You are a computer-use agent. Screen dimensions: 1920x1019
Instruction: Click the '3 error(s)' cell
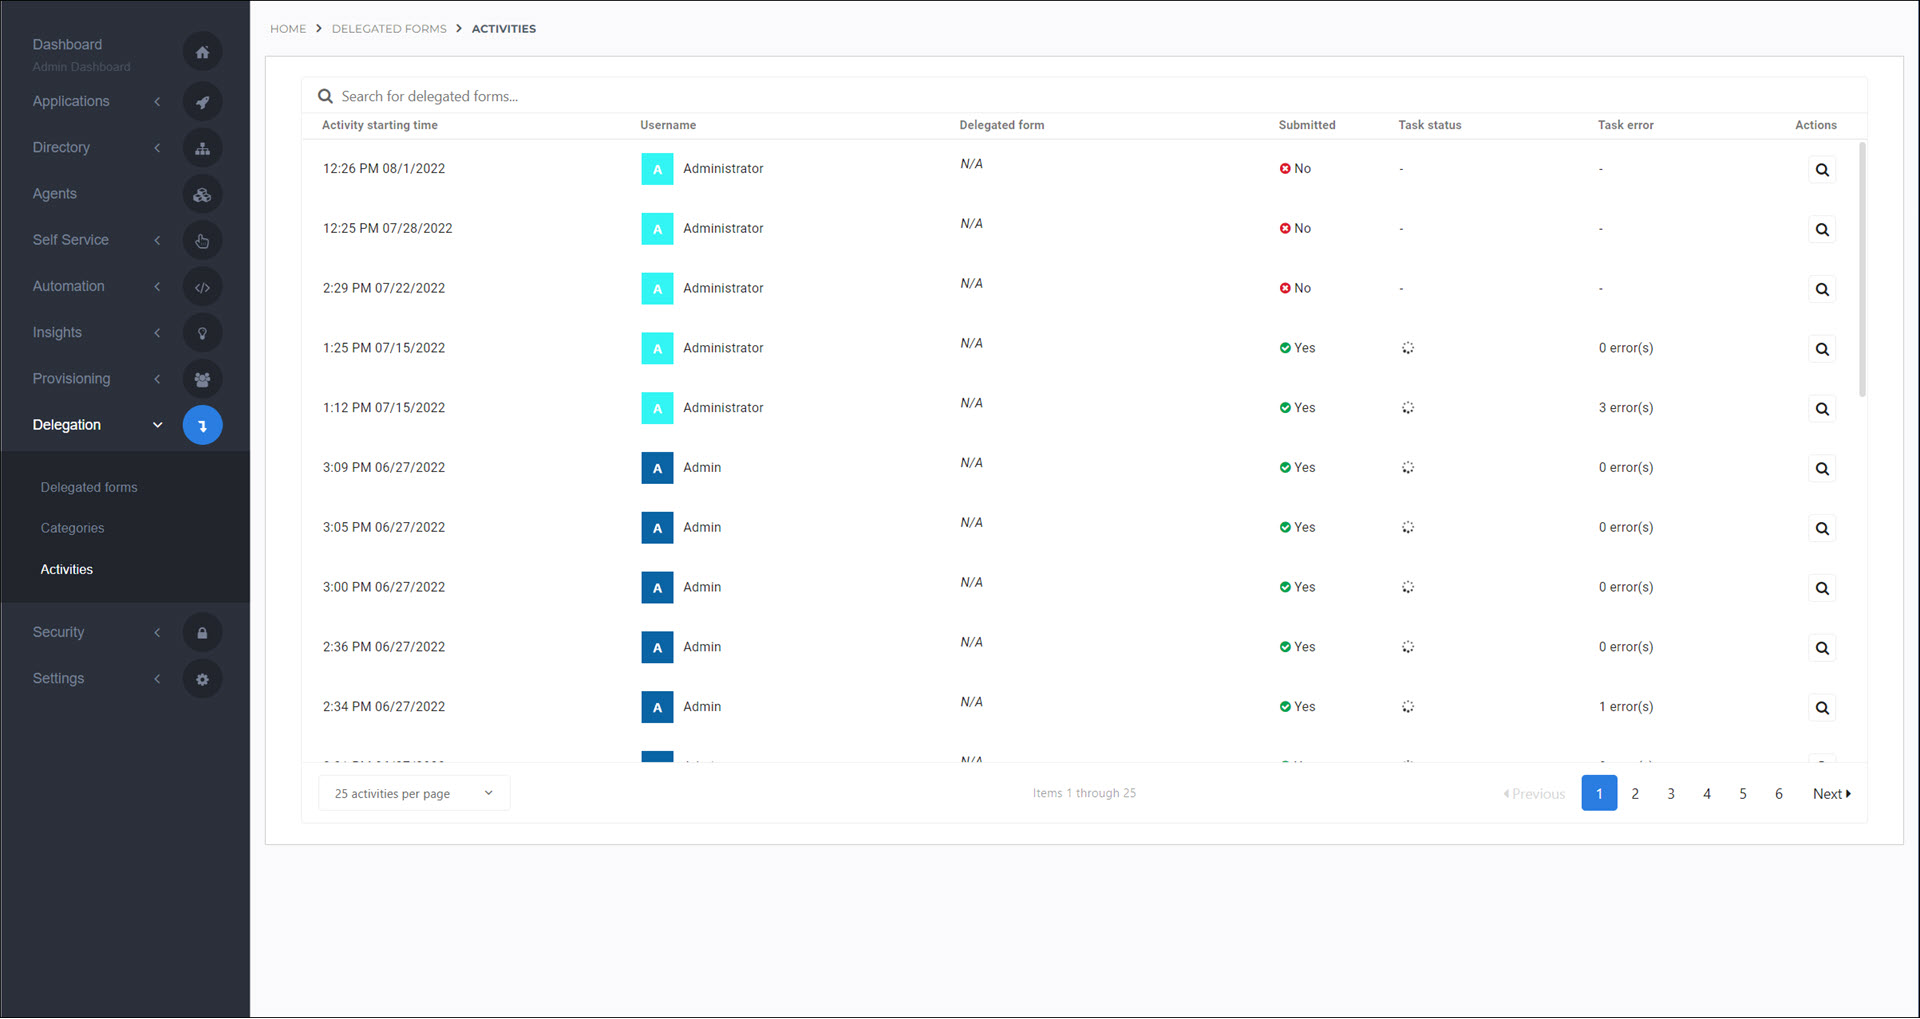point(1626,408)
